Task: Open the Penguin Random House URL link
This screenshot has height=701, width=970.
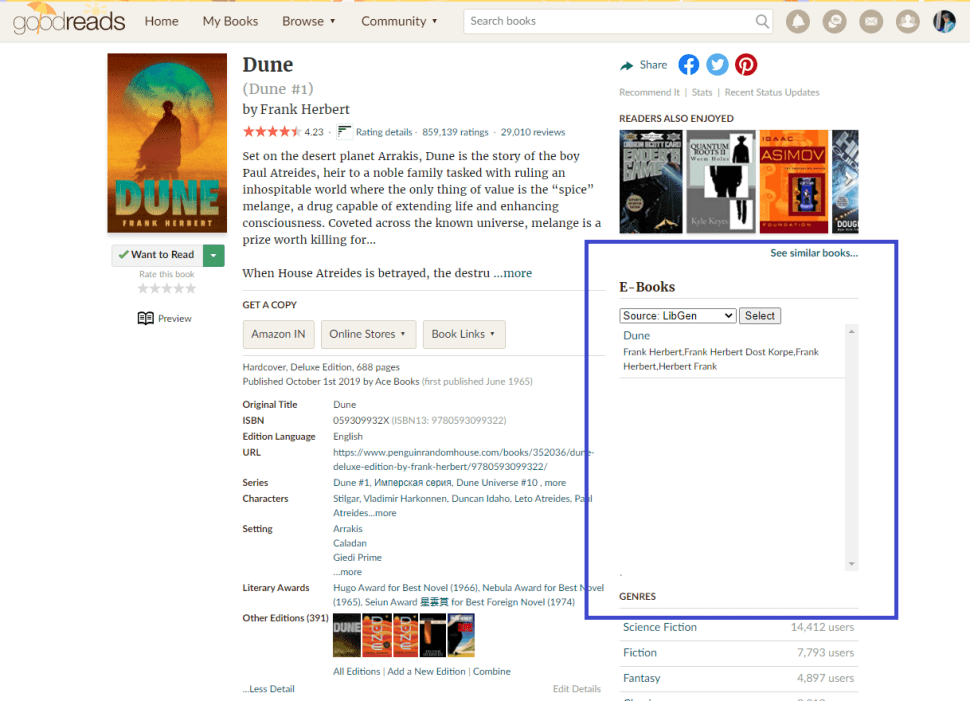Action: tap(463, 460)
